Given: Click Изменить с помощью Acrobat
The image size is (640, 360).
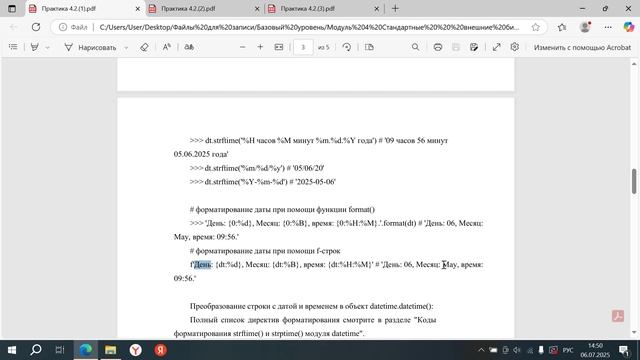Looking at the screenshot, I should (x=582, y=48).
